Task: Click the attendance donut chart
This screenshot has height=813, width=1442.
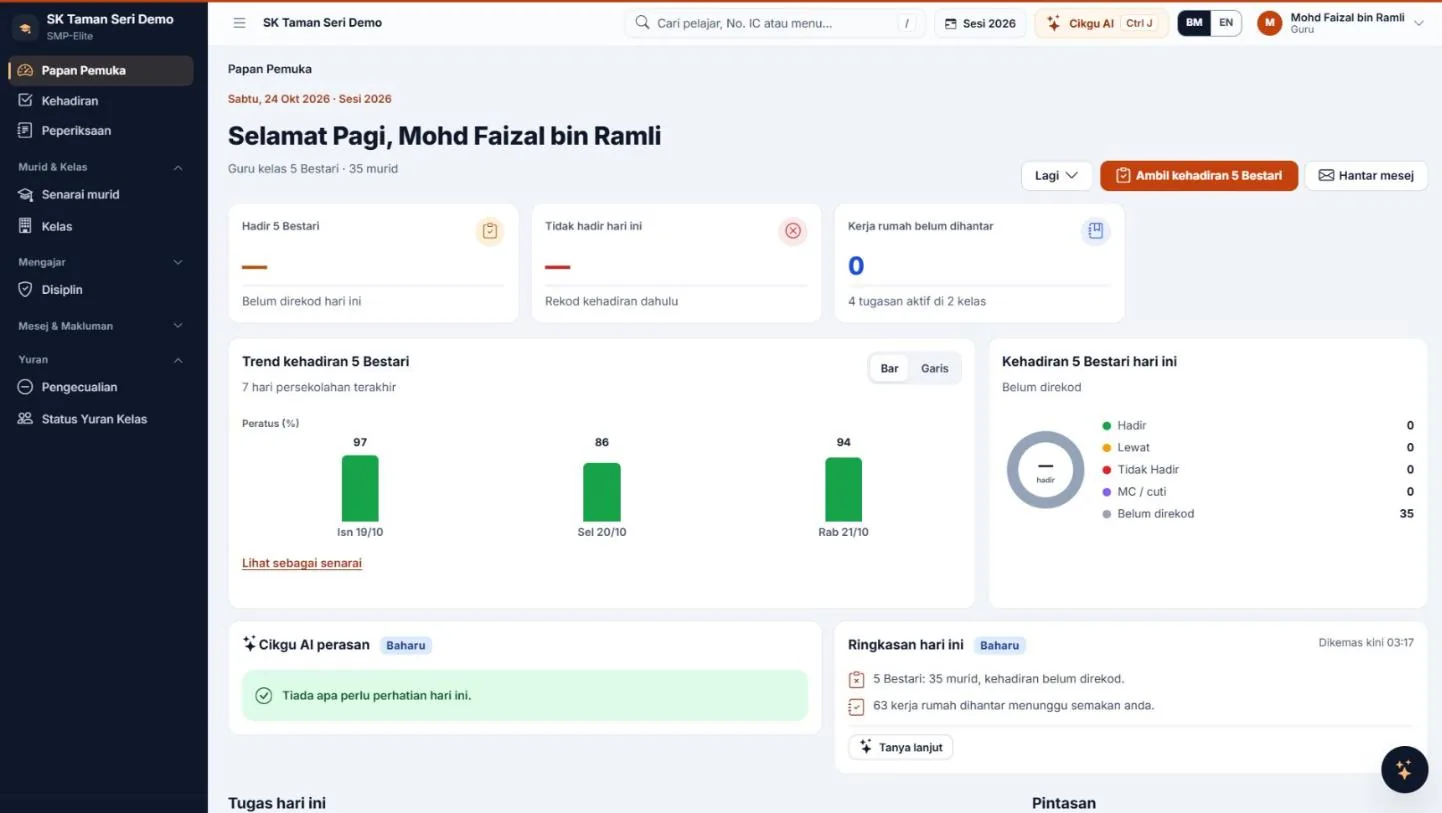Action: [1045, 470]
